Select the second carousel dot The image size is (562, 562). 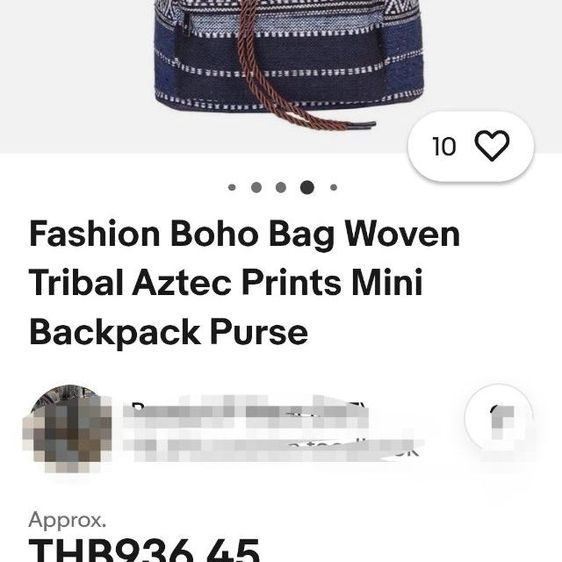(256, 187)
